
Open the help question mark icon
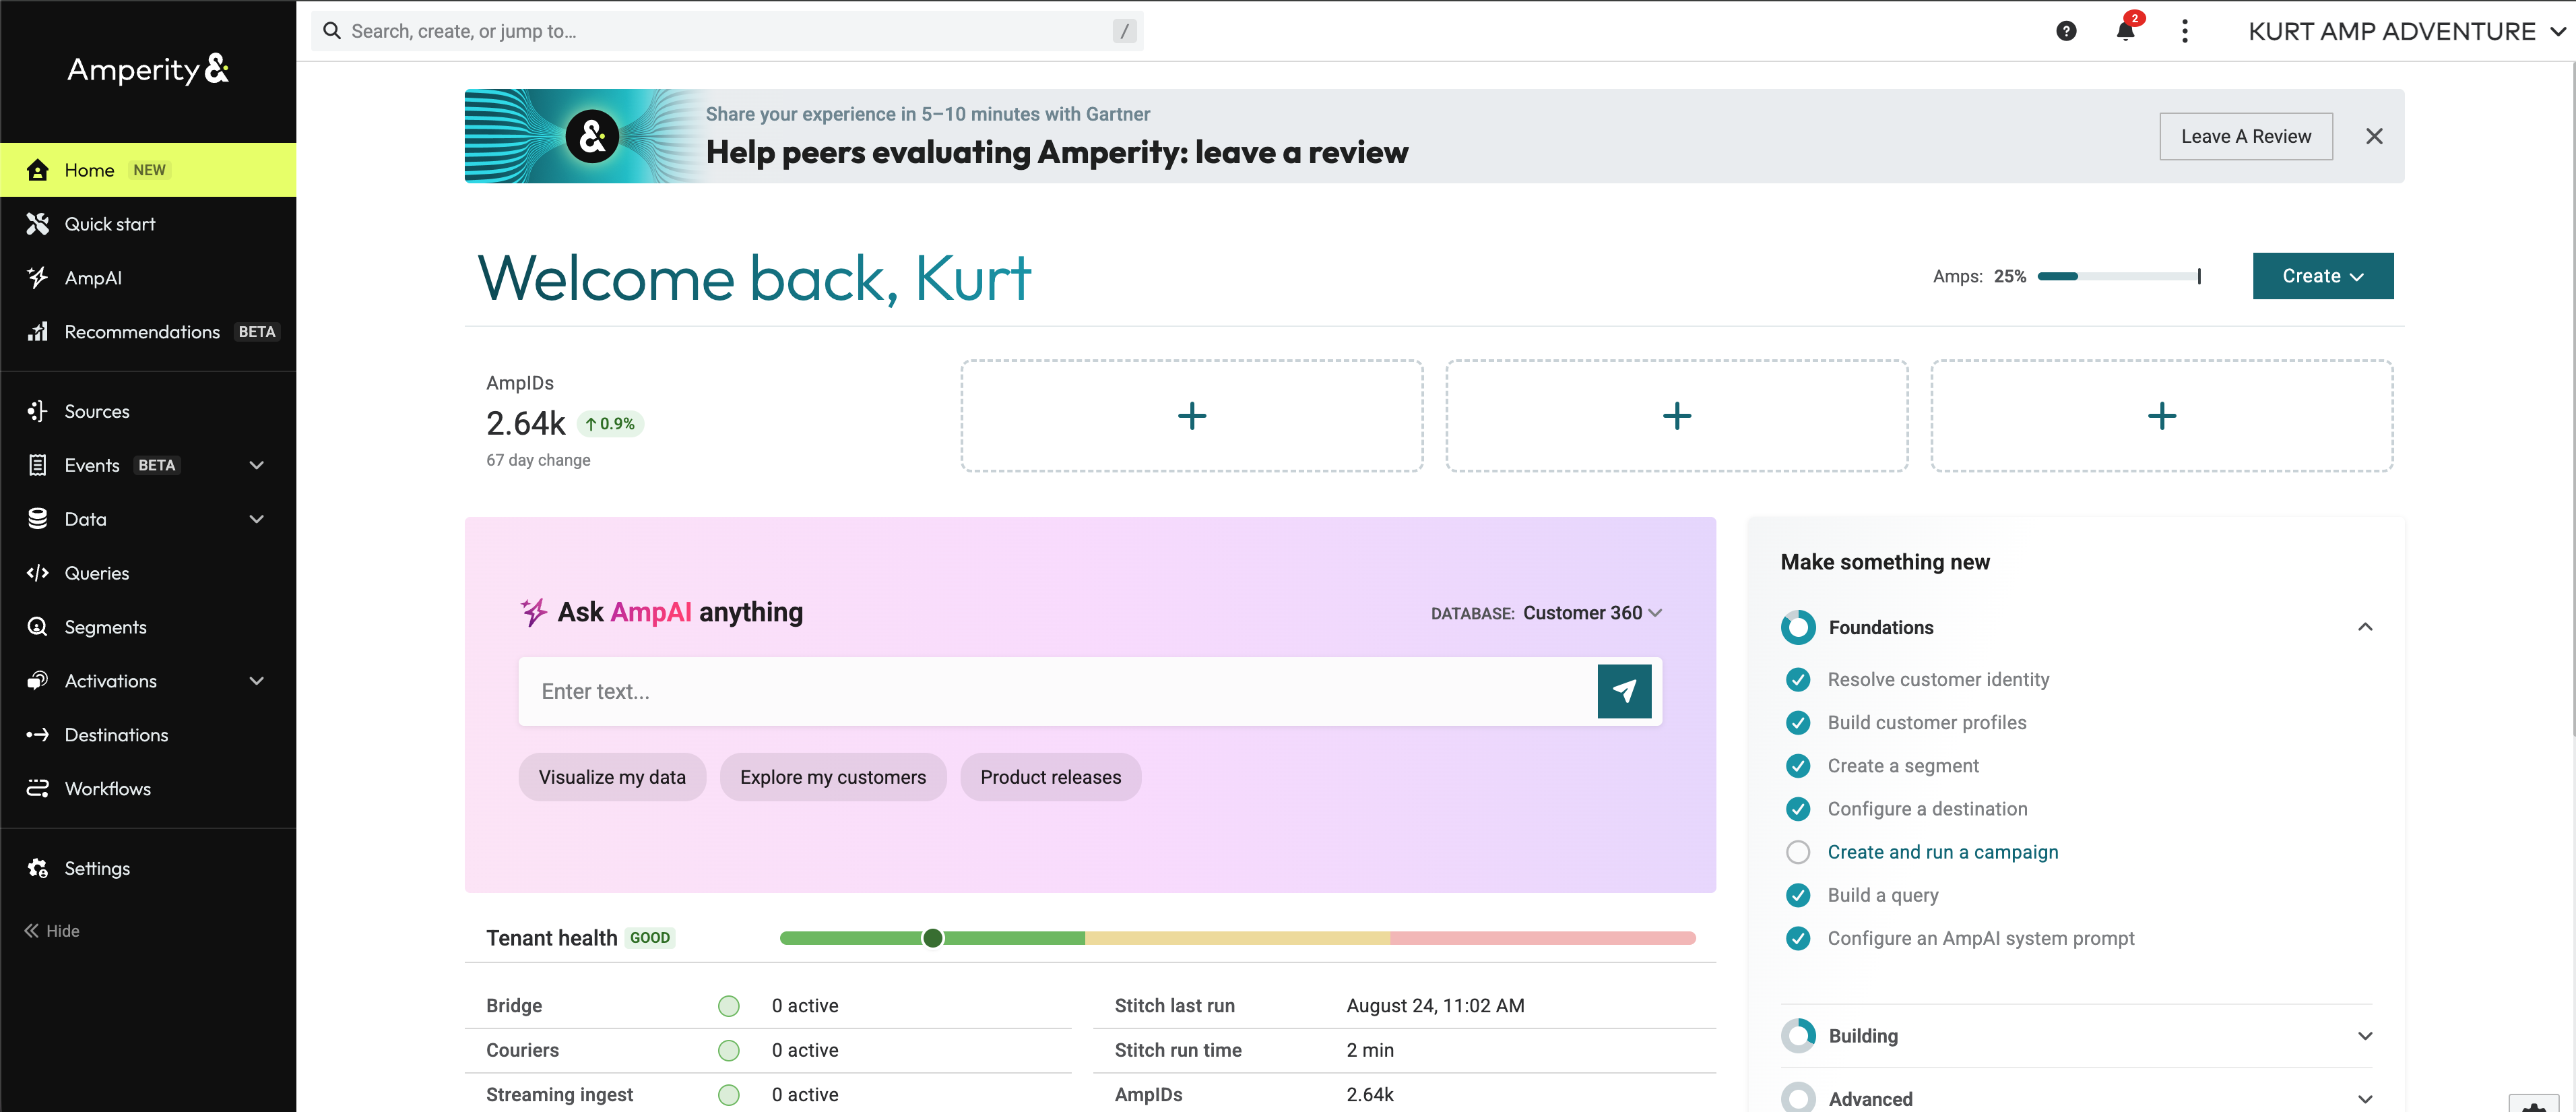pyautogui.click(x=2066, y=31)
